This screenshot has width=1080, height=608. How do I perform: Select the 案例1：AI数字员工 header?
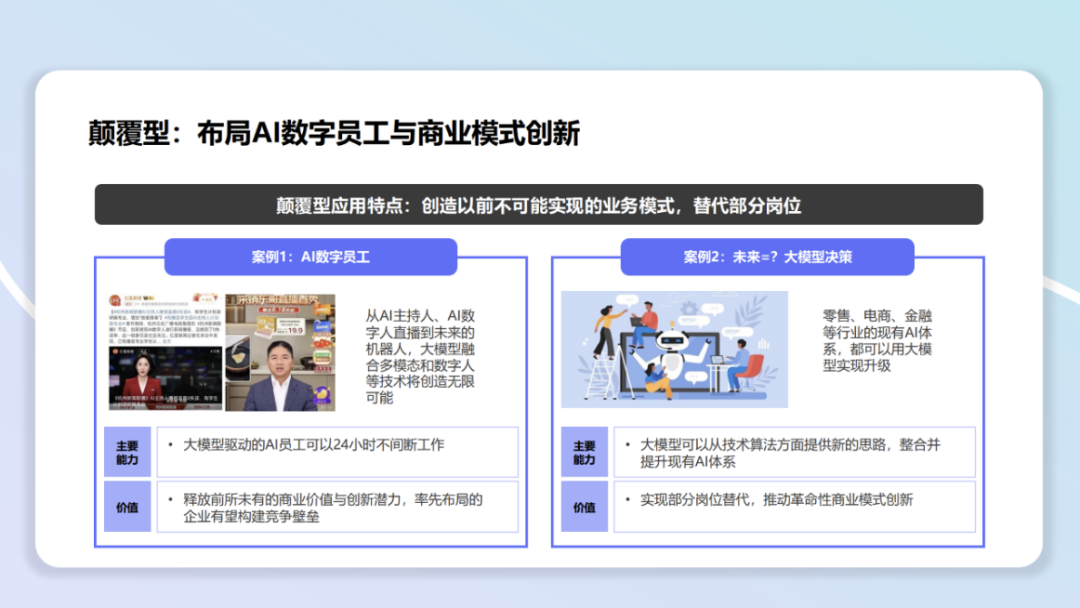[311, 257]
